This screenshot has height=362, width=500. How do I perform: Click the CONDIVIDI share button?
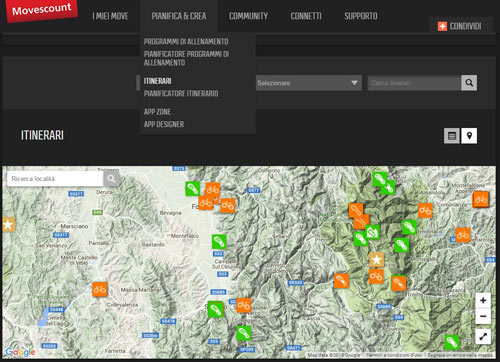click(x=460, y=26)
